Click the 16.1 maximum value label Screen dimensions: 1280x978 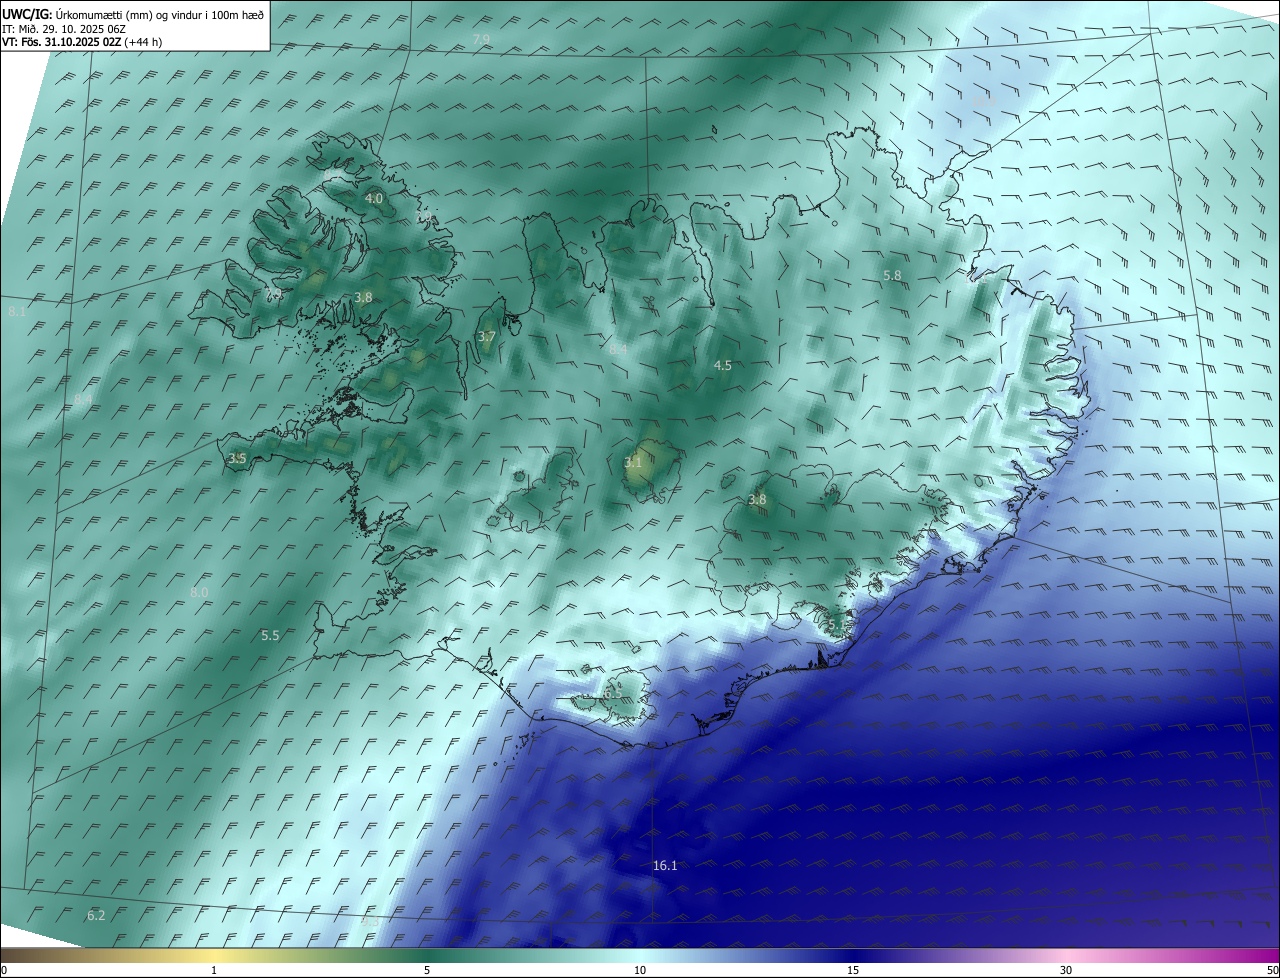click(x=665, y=865)
